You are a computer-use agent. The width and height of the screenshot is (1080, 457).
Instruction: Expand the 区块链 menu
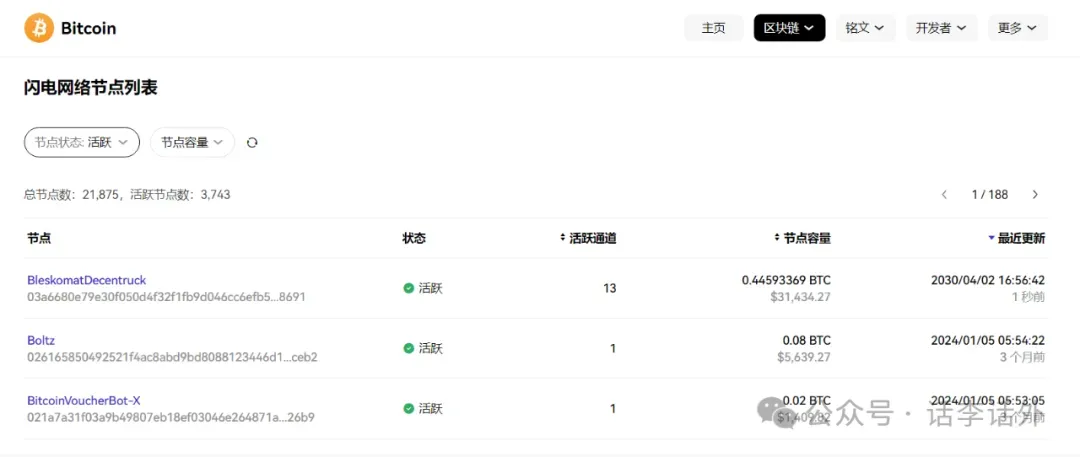pos(789,28)
